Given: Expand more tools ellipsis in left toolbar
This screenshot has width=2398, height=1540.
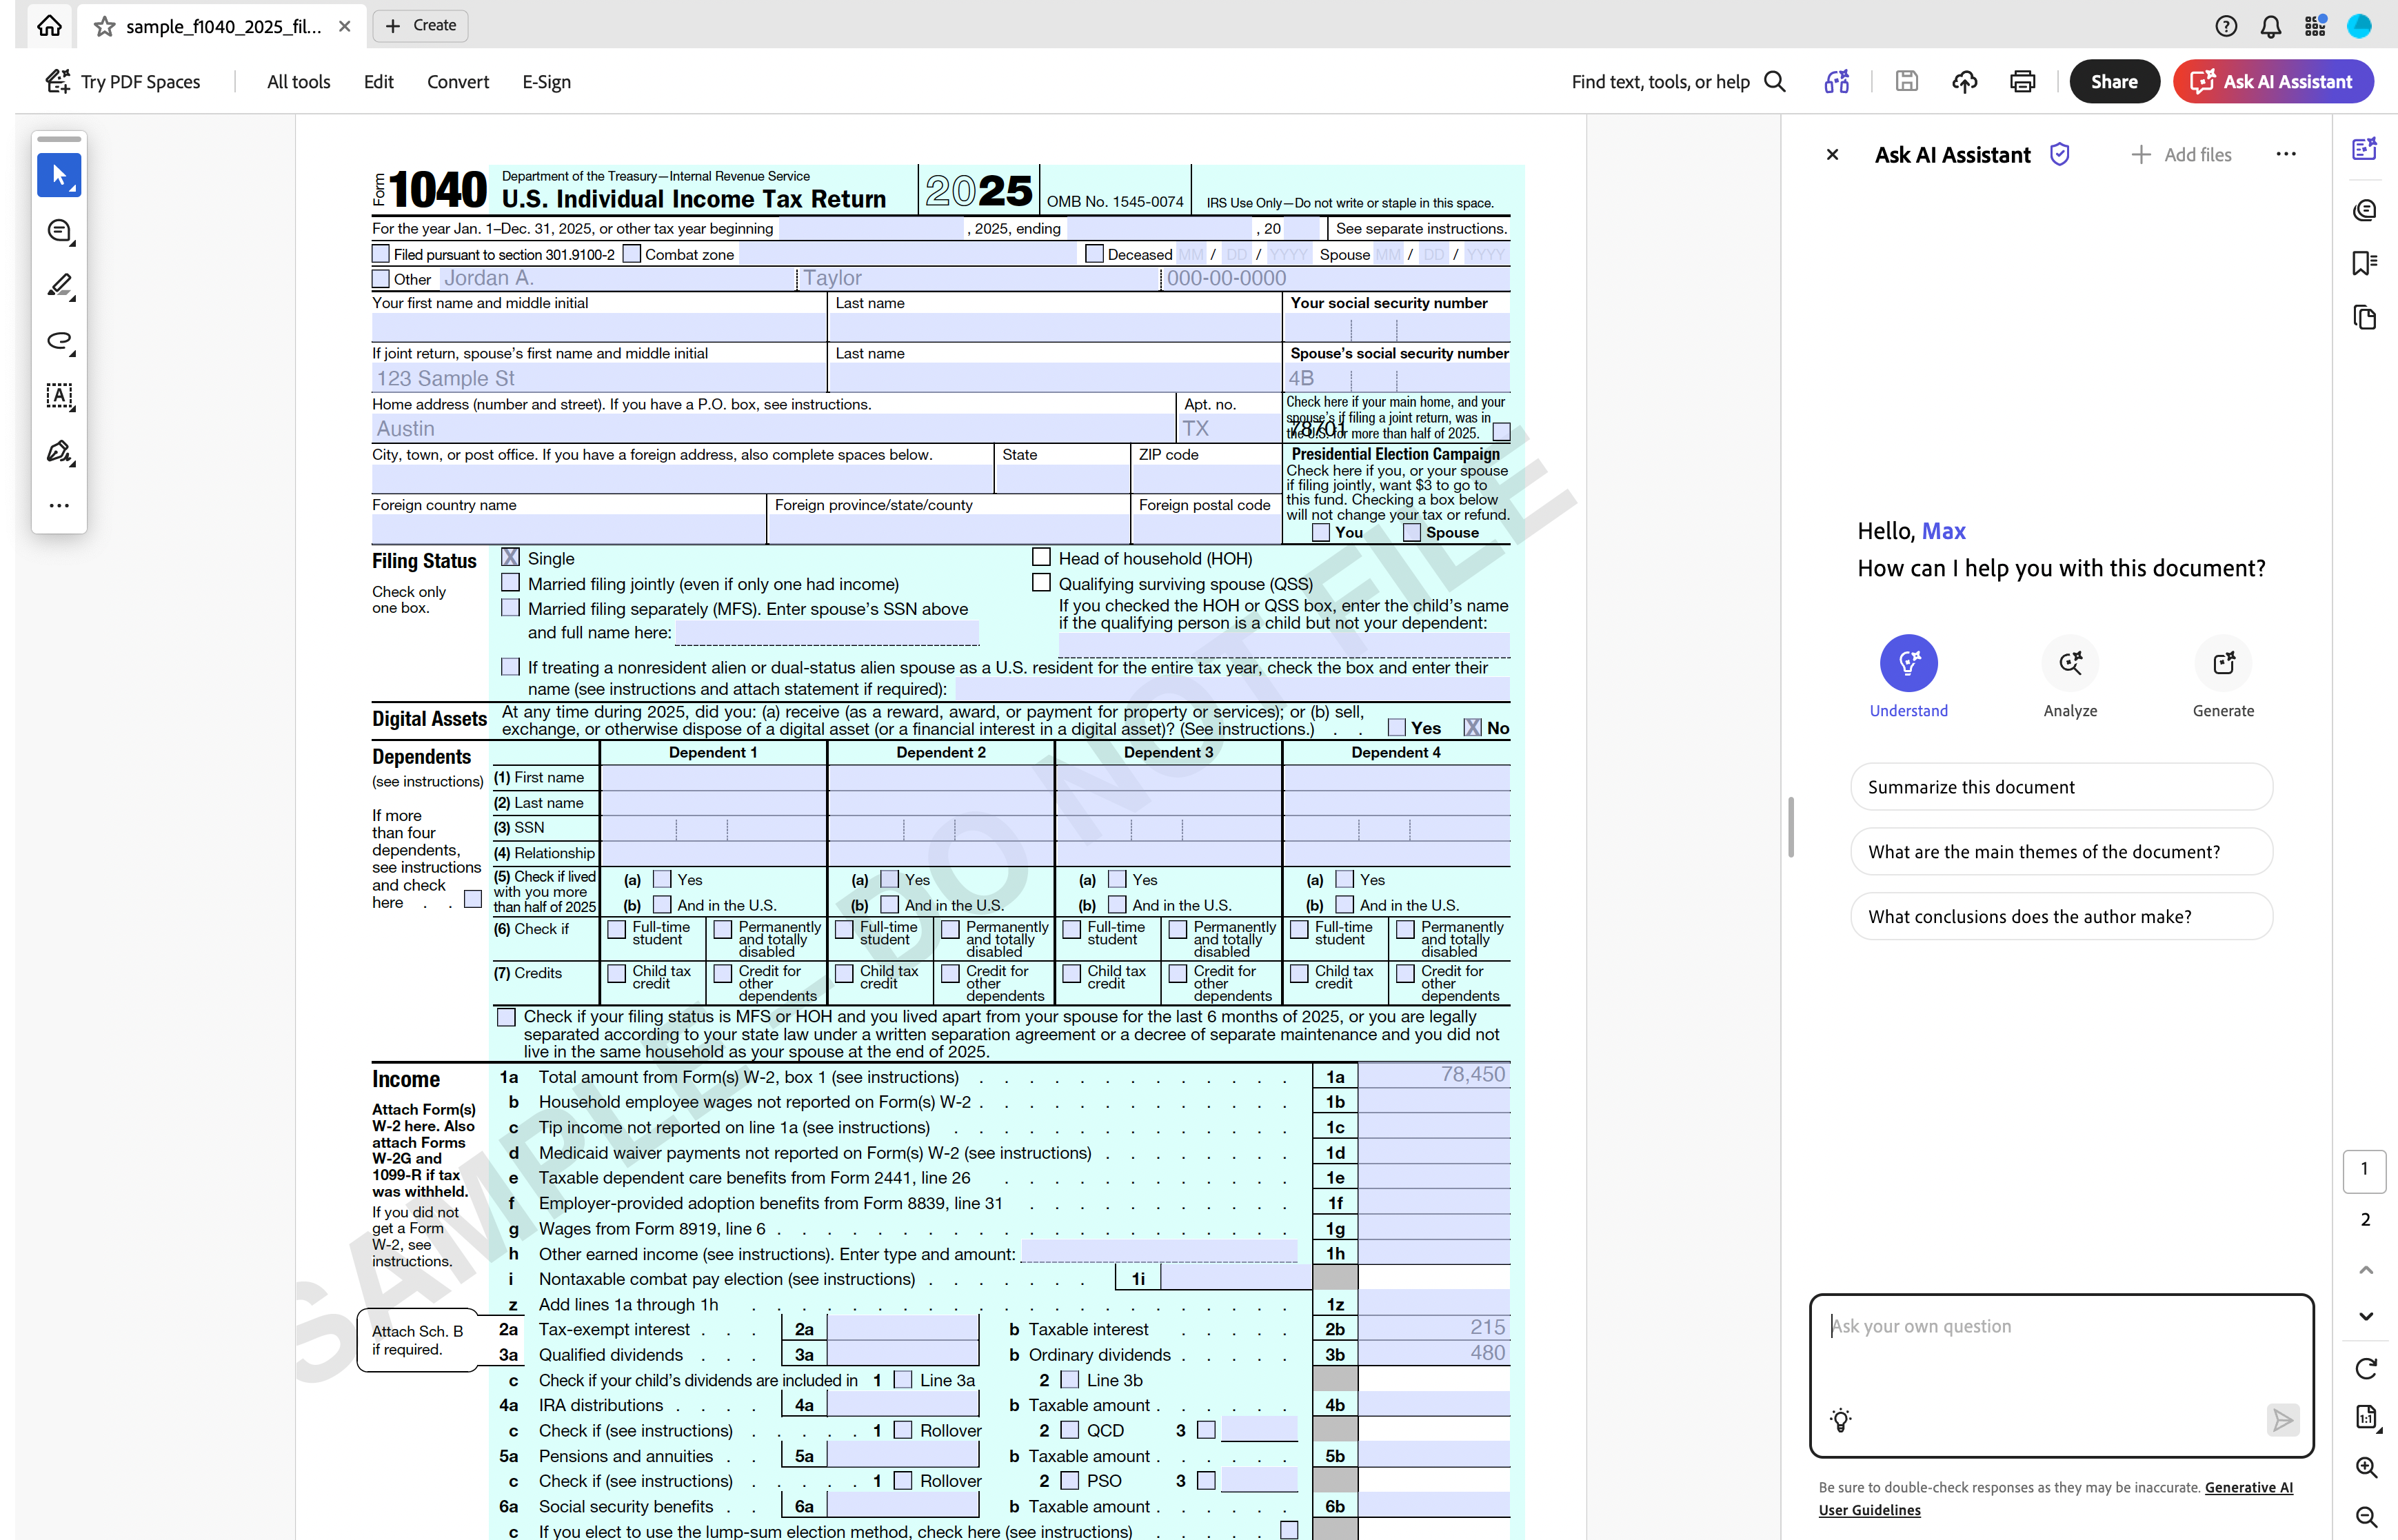Looking at the screenshot, I should tap(59, 506).
